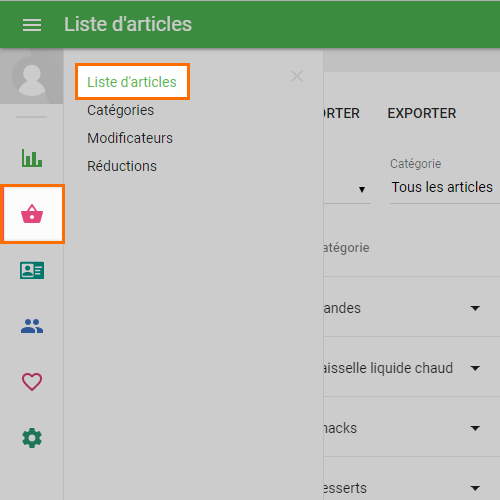Open the small arrow dropdown left of Catégorie
Screen dimensions: 500x500
pyautogui.click(x=362, y=189)
